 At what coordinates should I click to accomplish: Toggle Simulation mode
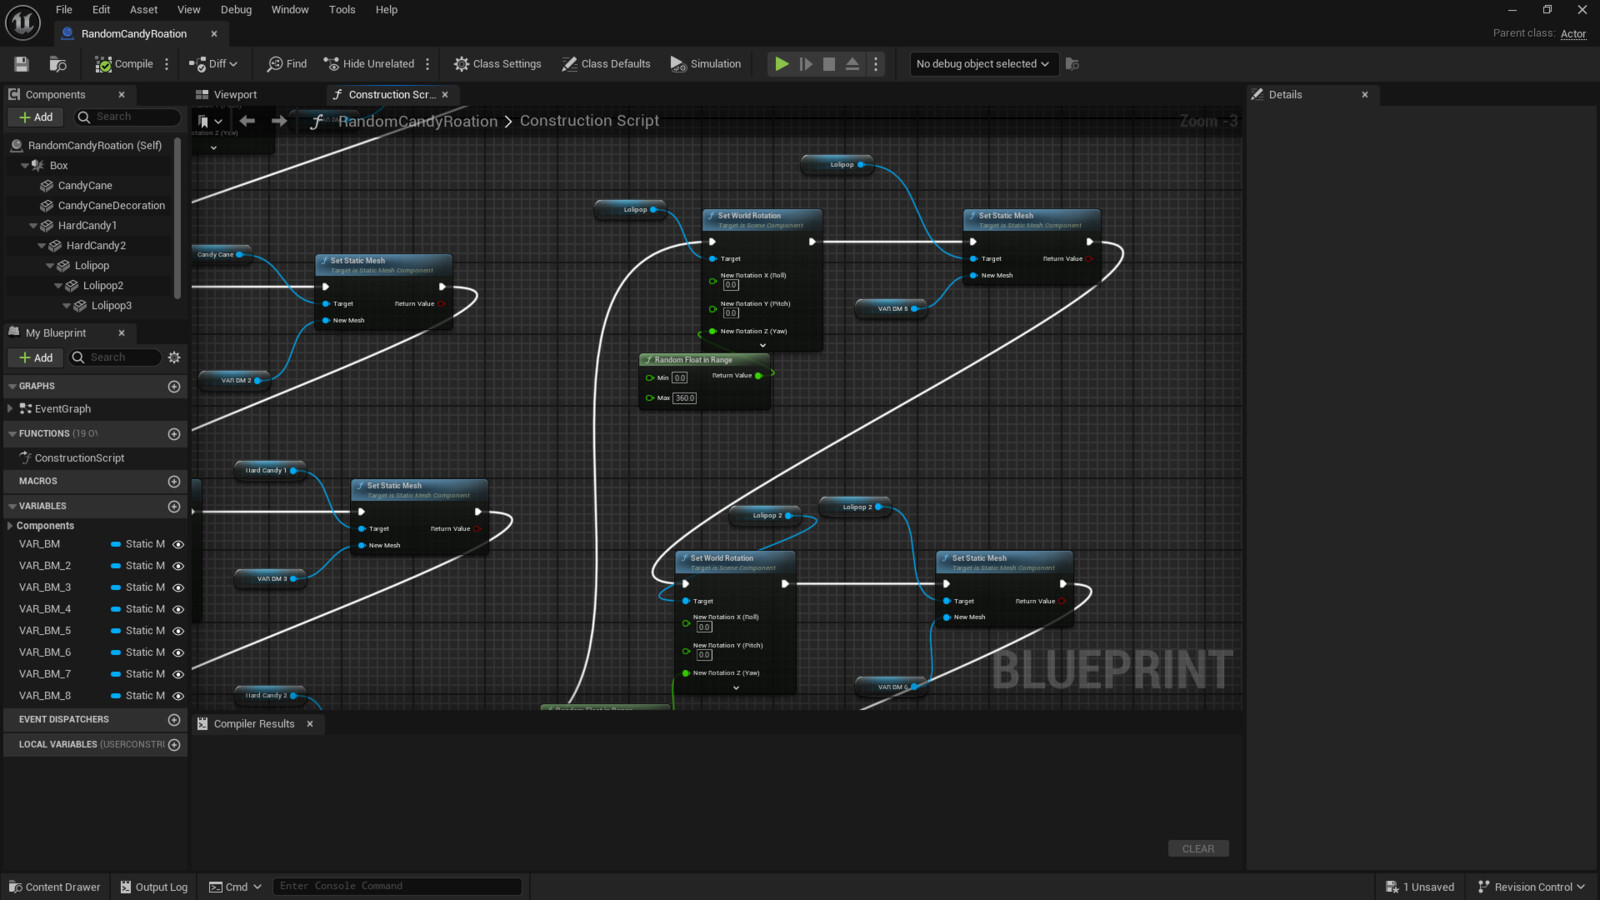tap(706, 64)
